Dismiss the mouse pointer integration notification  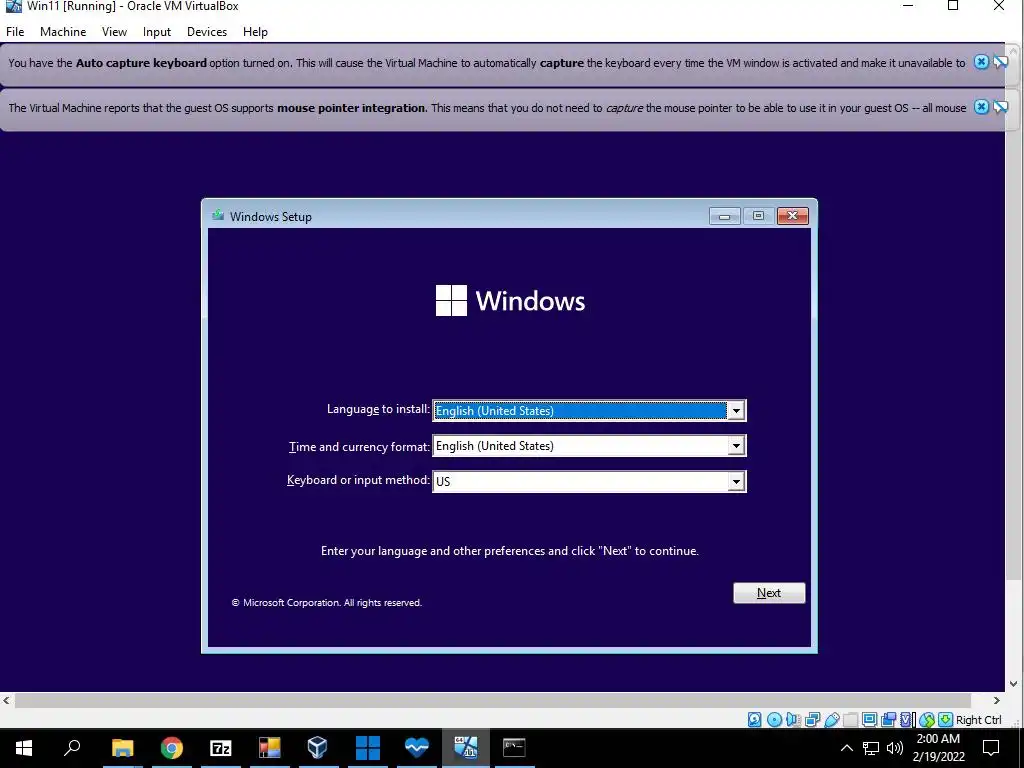981,106
